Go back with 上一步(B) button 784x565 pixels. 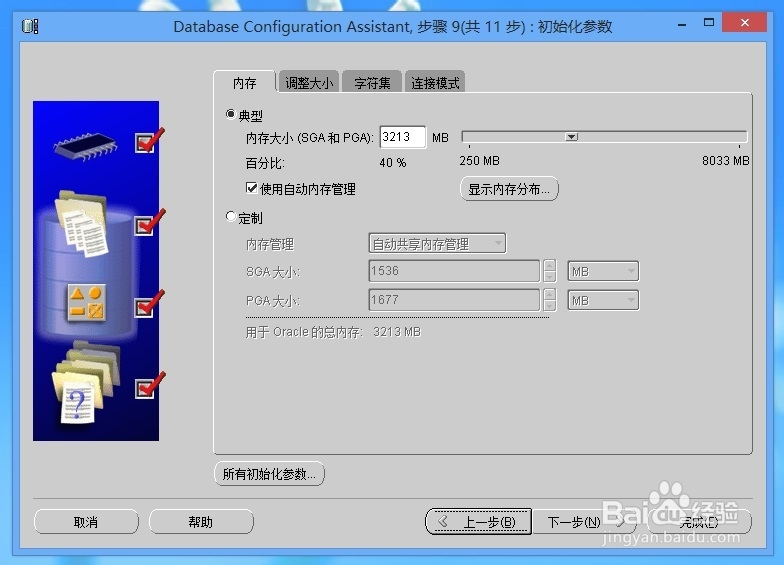(478, 522)
